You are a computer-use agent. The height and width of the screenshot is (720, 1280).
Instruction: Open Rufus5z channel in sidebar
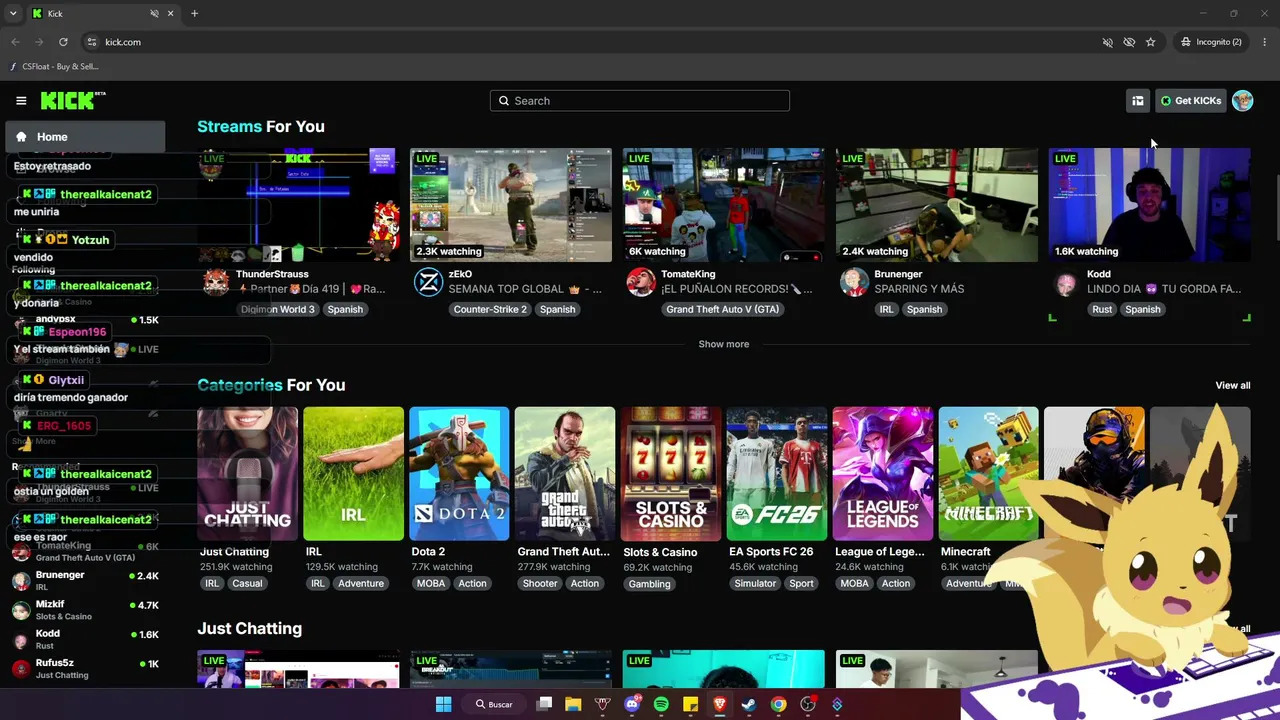pos(85,668)
